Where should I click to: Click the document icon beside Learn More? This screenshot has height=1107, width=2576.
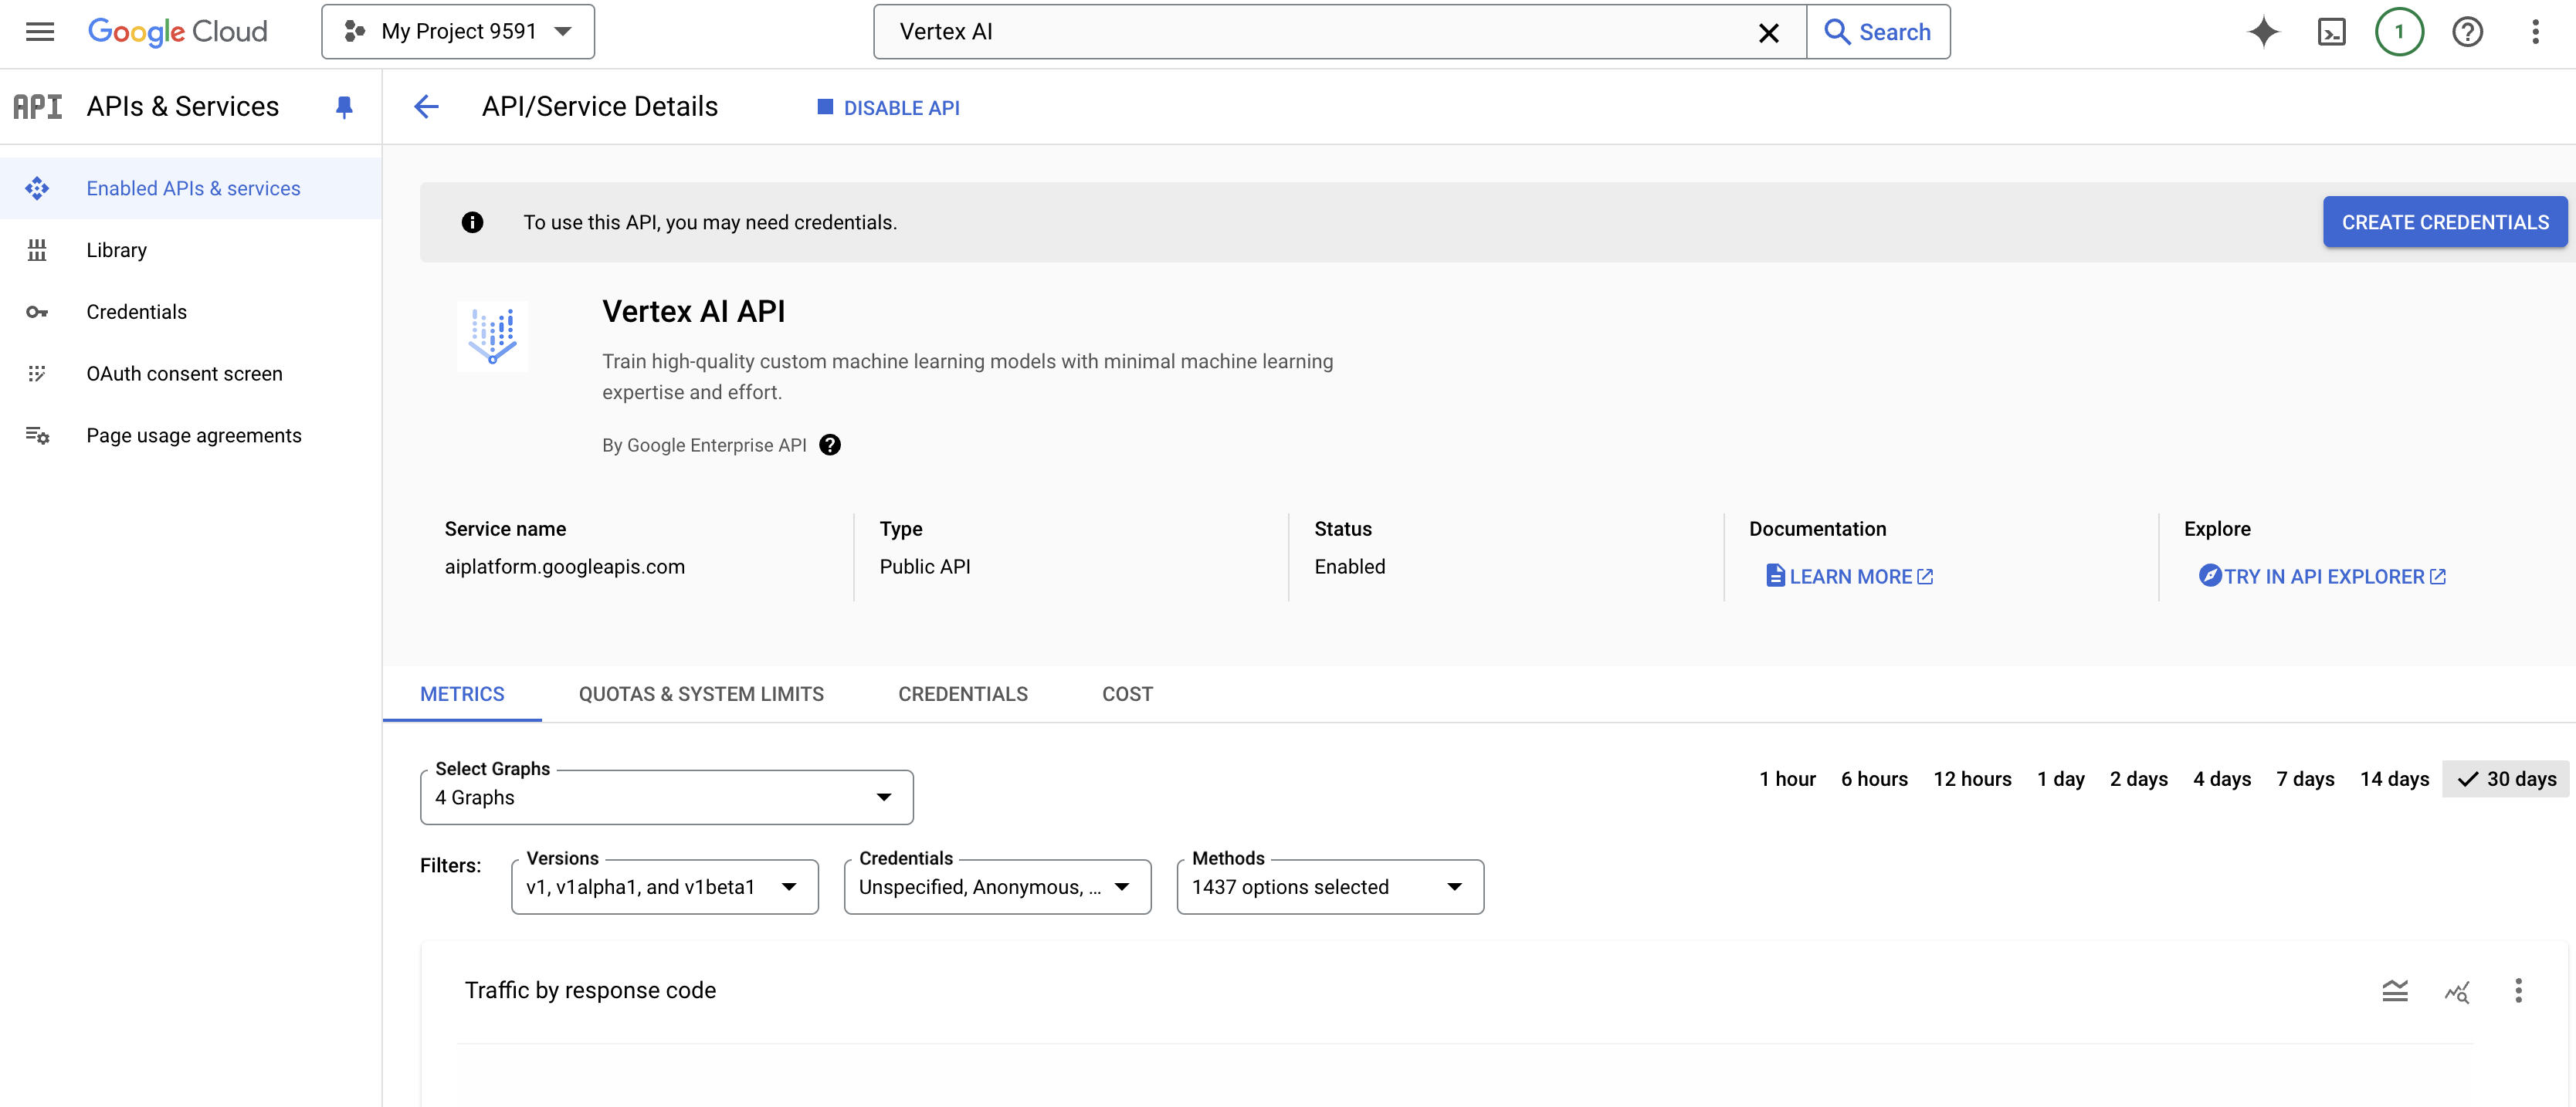coord(1775,576)
